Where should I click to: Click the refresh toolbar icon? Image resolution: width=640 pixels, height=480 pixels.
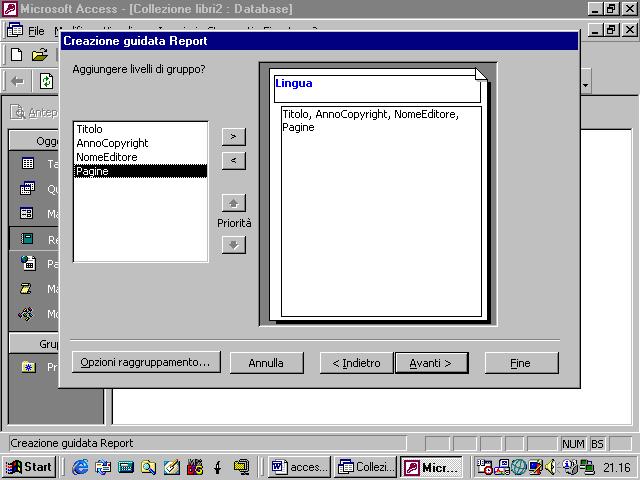(47, 81)
